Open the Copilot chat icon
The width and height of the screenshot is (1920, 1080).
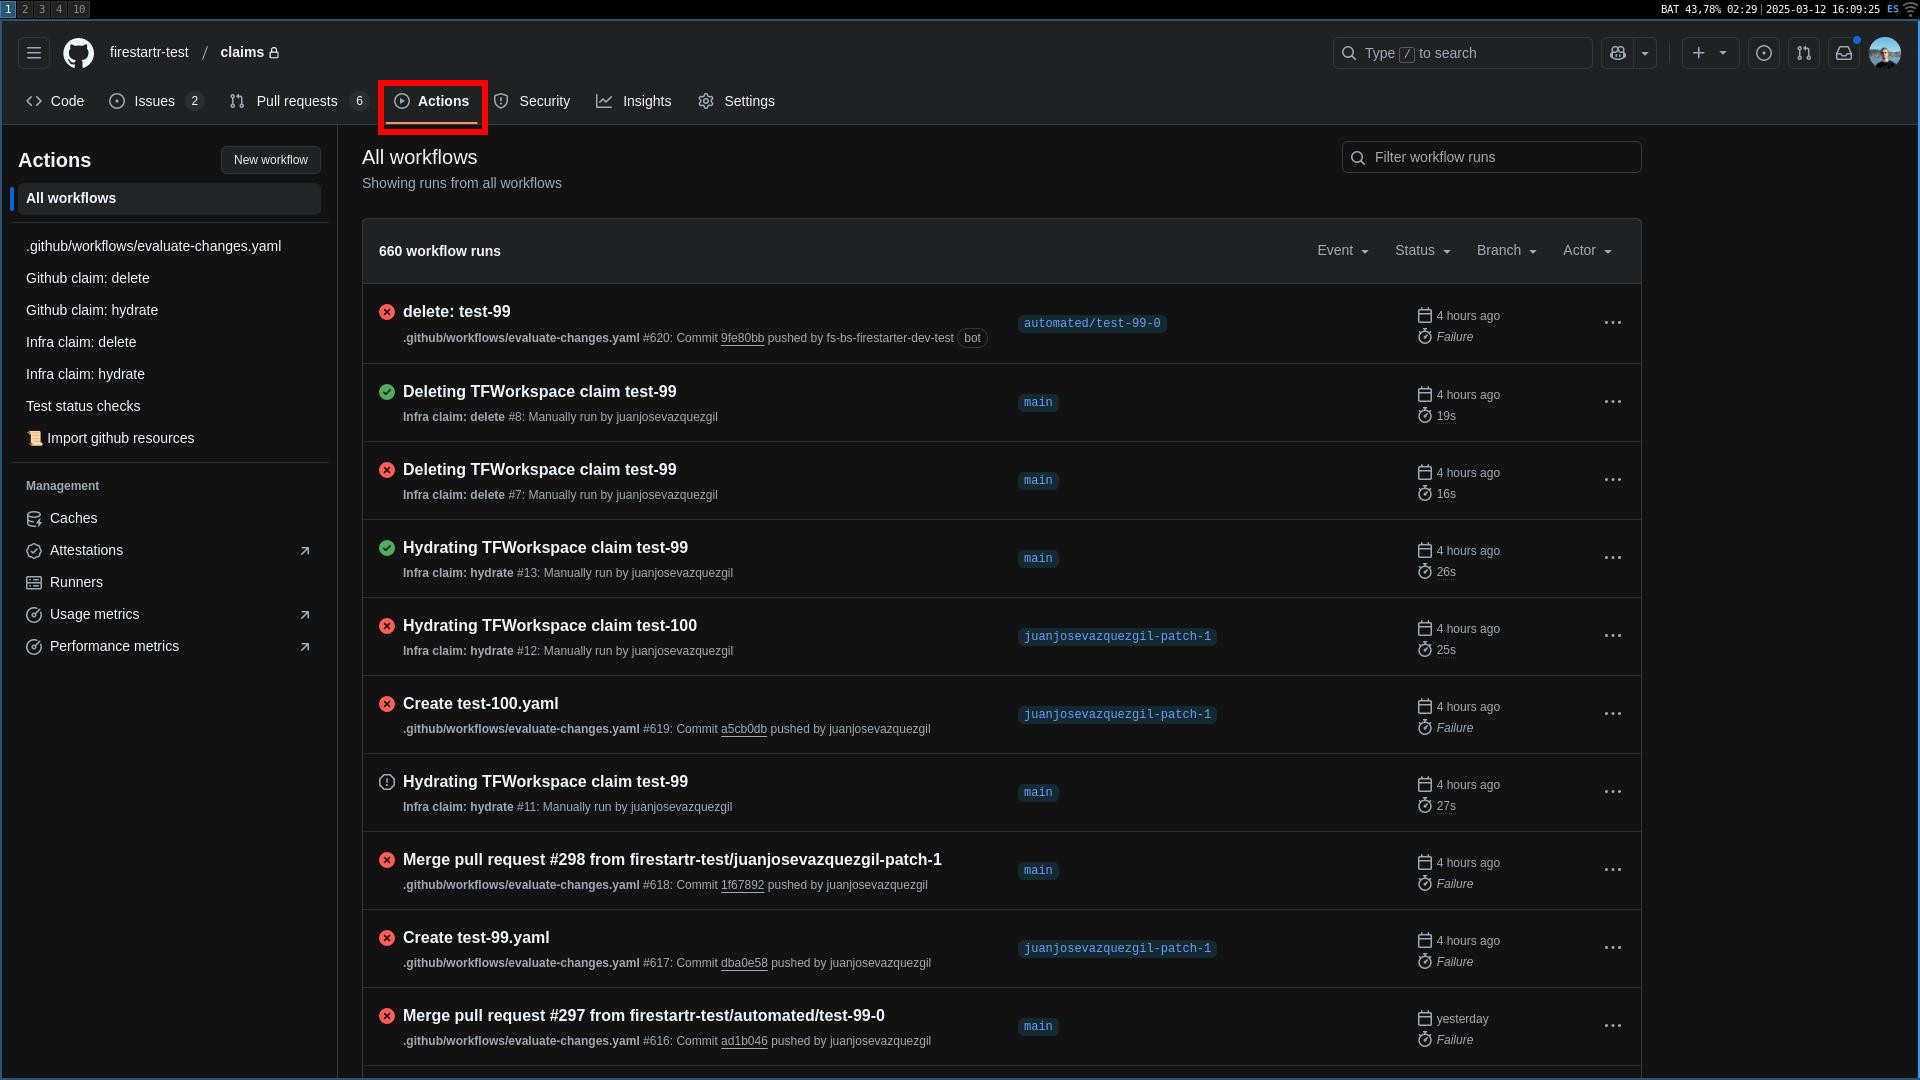[x=1616, y=53]
